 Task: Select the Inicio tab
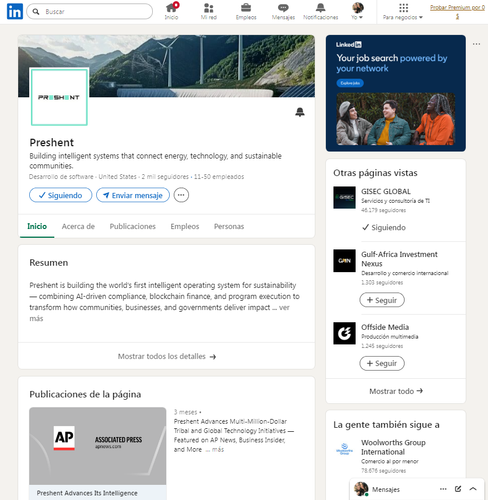[x=37, y=226]
